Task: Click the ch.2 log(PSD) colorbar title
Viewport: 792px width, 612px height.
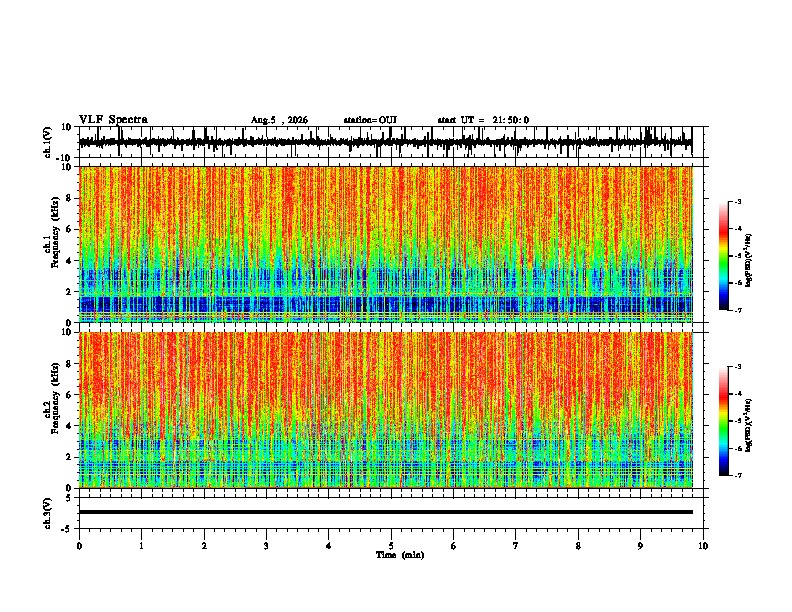Action: [749, 425]
